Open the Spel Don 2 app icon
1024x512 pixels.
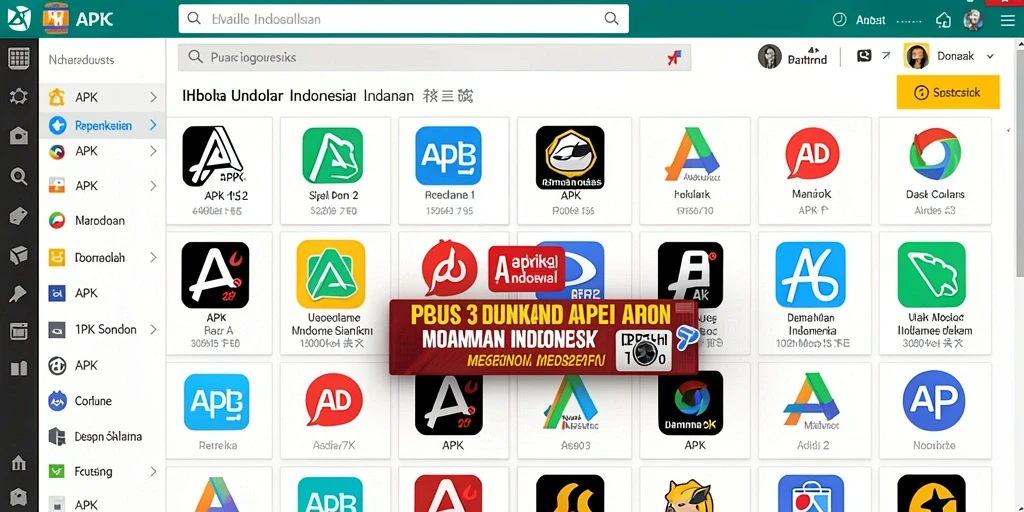(x=332, y=155)
